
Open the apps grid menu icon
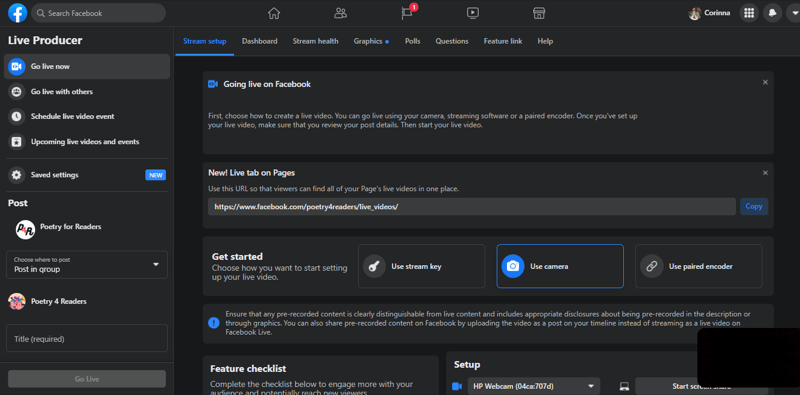[749, 13]
